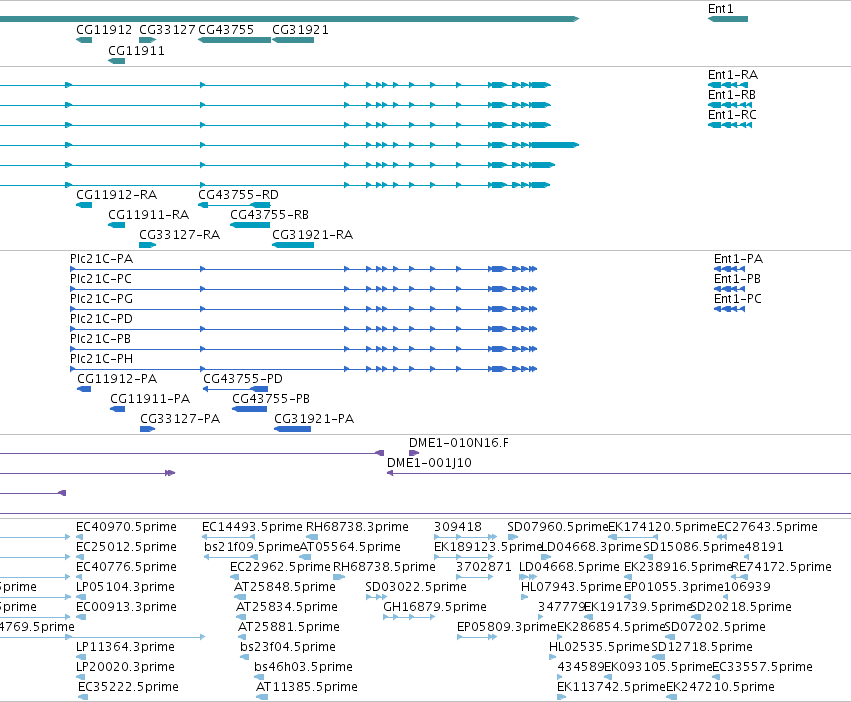
Task: Select the SD03022.5prime EST label
Action: pos(416,587)
